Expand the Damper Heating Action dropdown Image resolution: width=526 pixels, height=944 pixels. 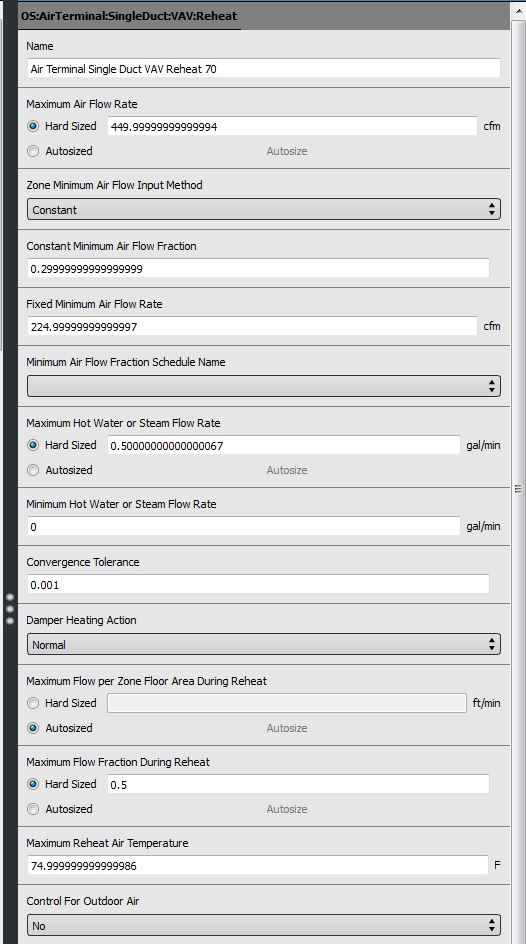pos(264,644)
